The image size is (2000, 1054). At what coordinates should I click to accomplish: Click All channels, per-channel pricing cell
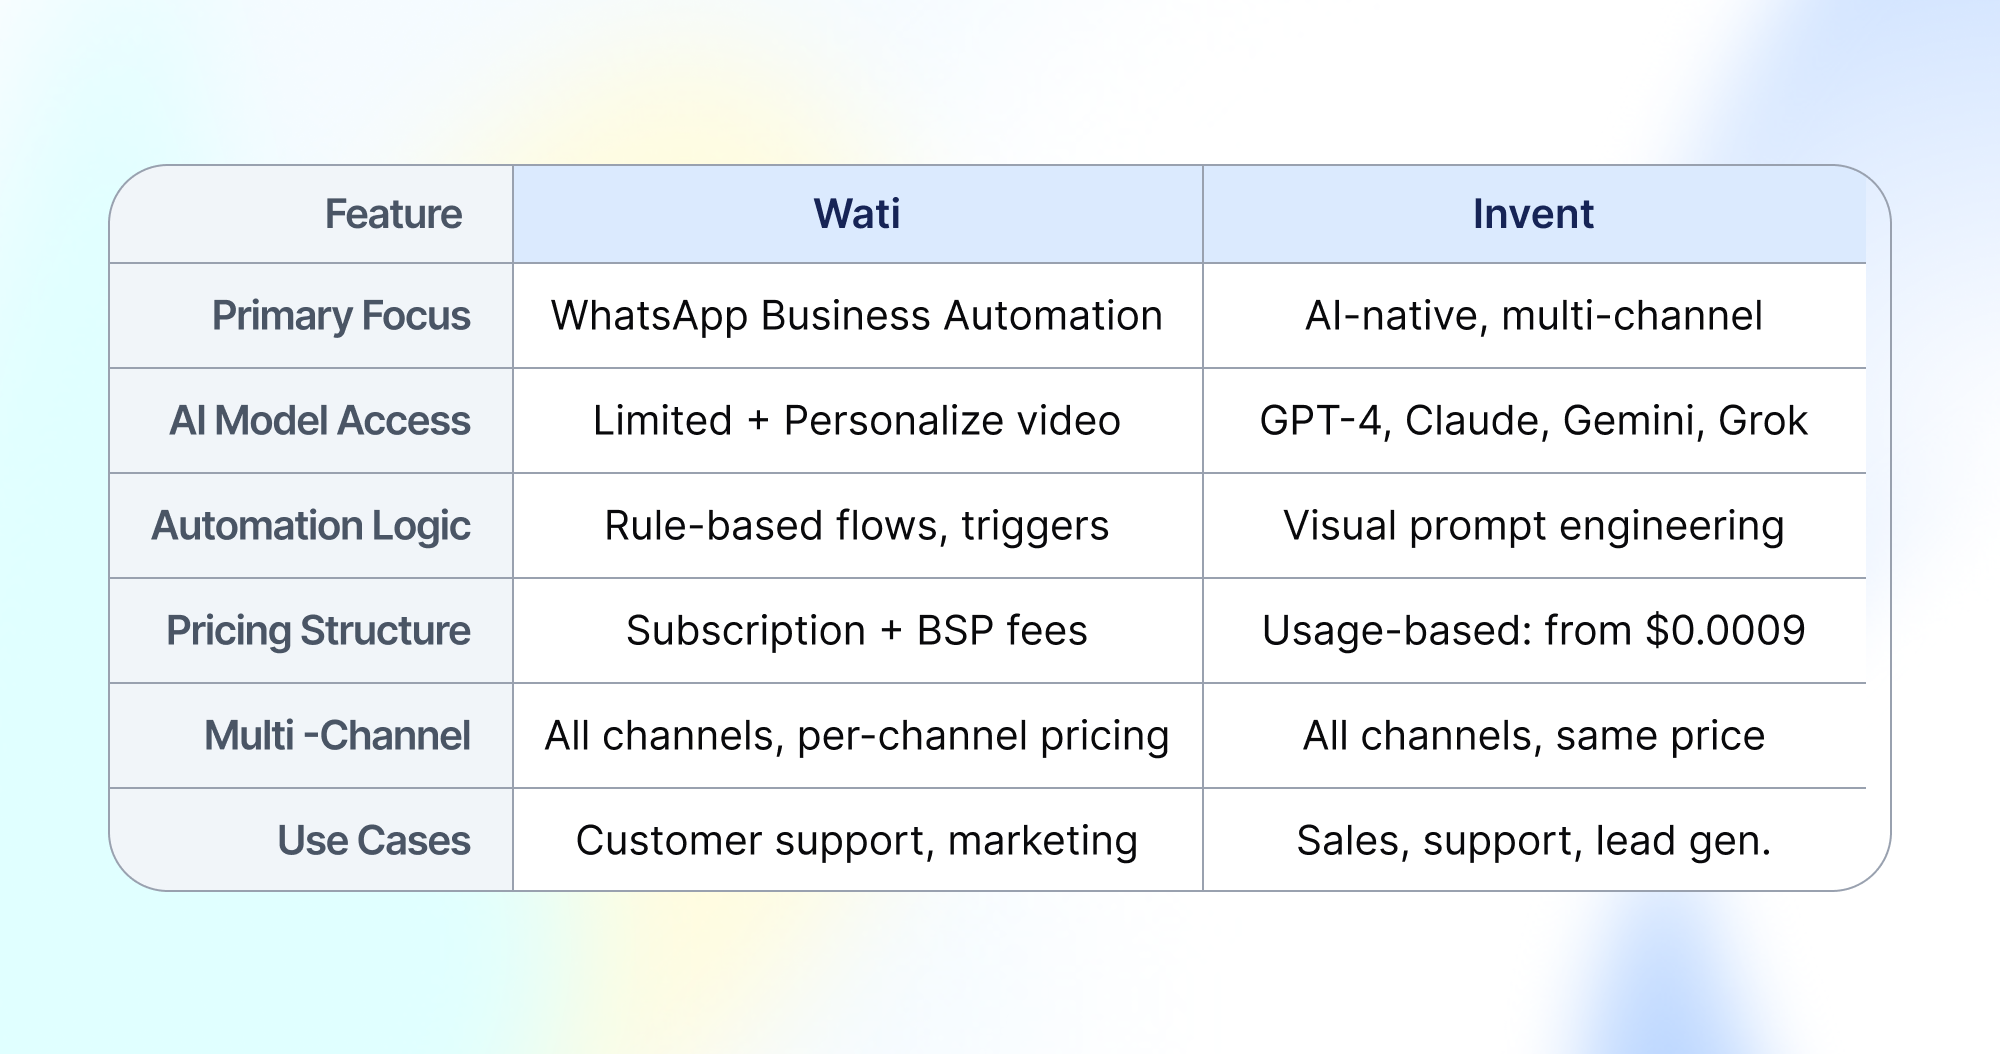857,736
